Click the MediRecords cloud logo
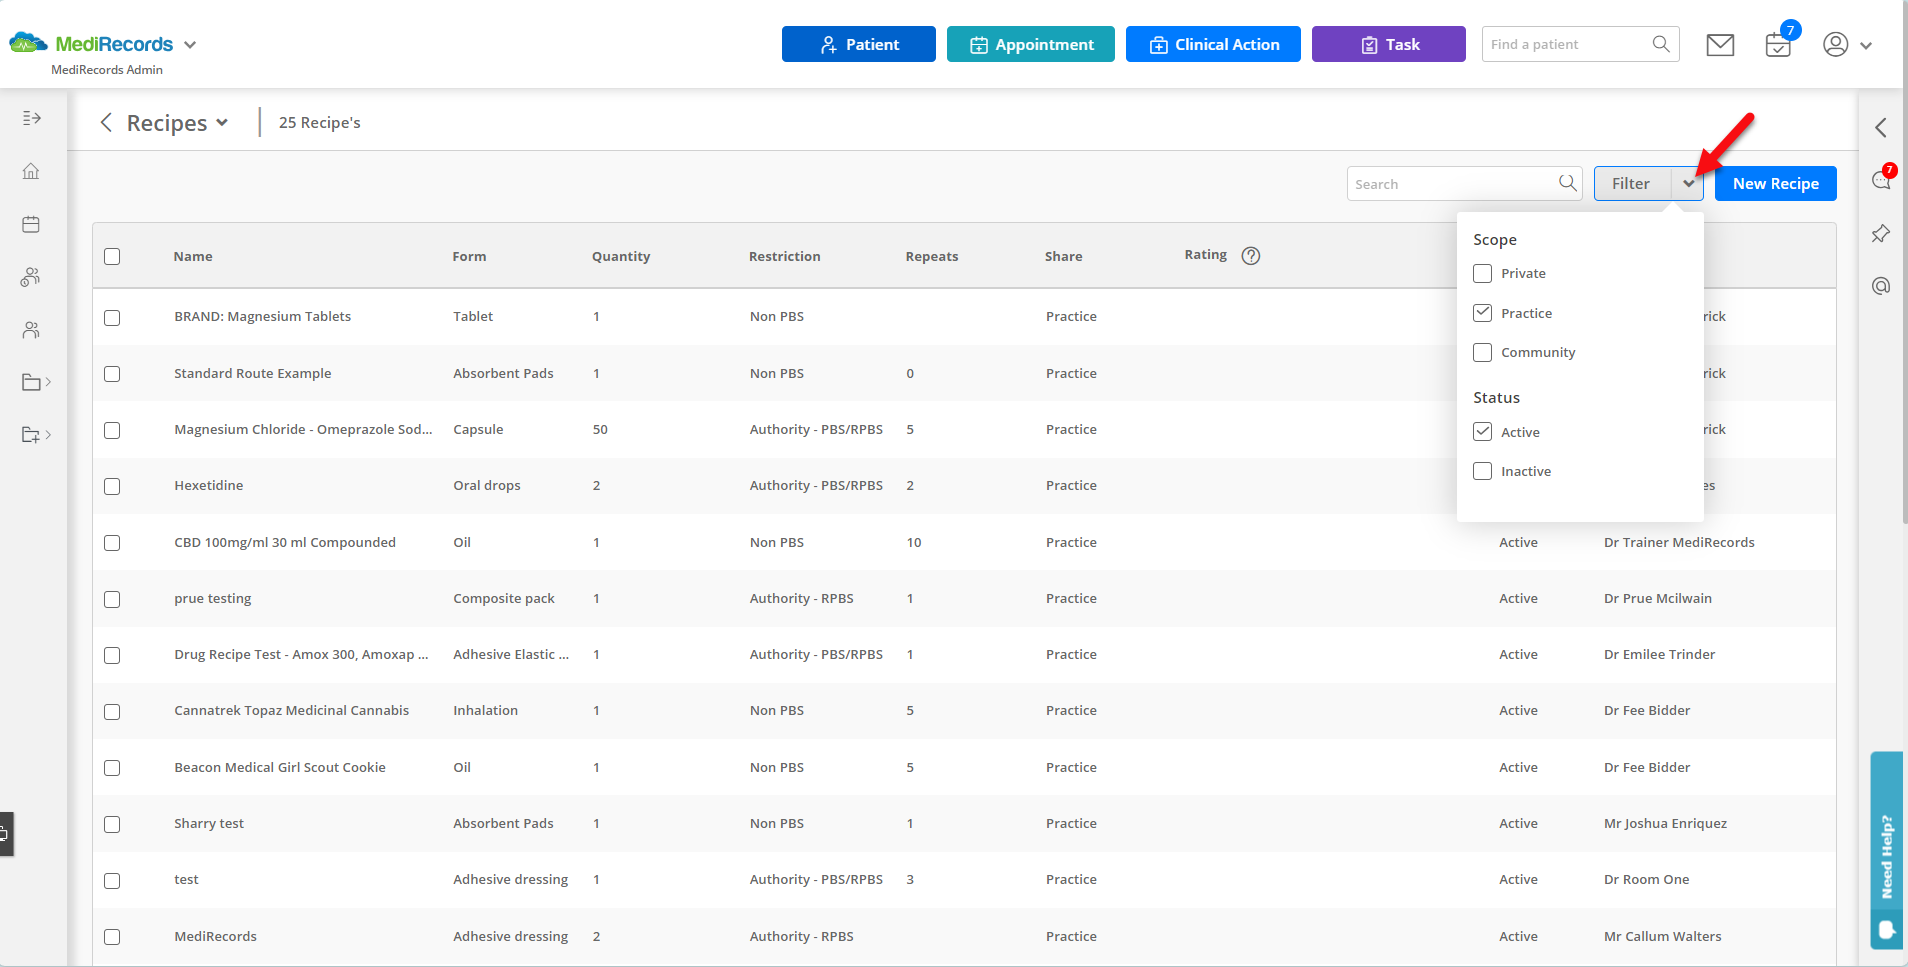Image resolution: width=1908 pixels, height=967 pixels. (28, 43)
